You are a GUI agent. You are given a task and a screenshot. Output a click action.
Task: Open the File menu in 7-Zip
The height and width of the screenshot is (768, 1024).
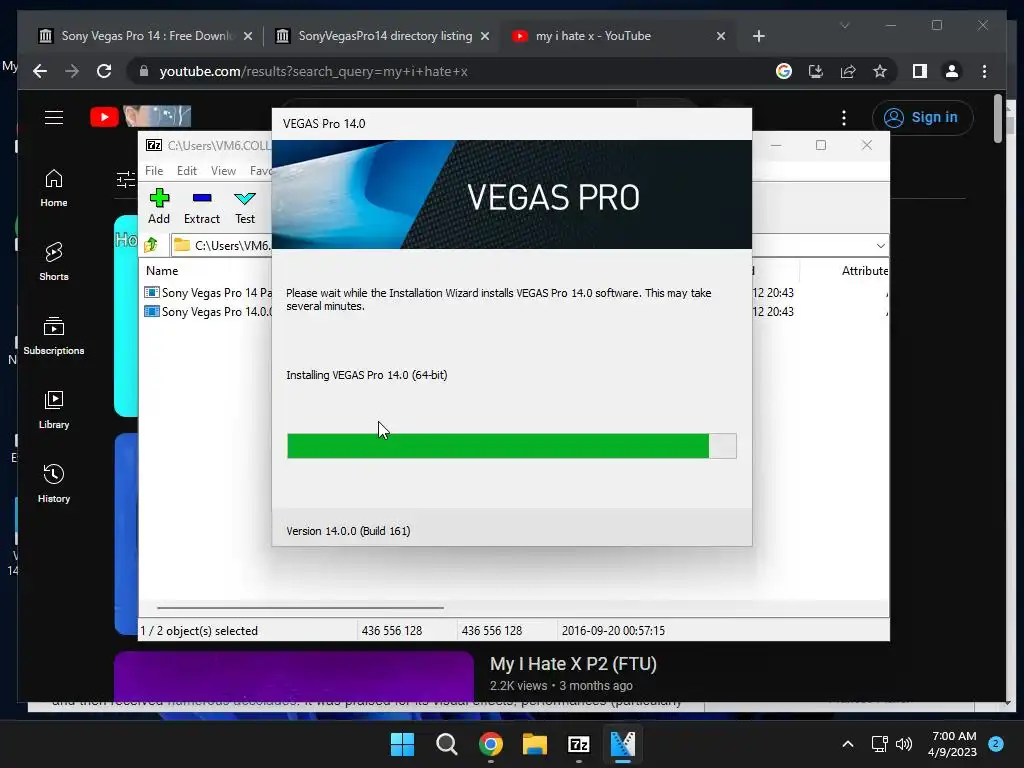[154, 170]
